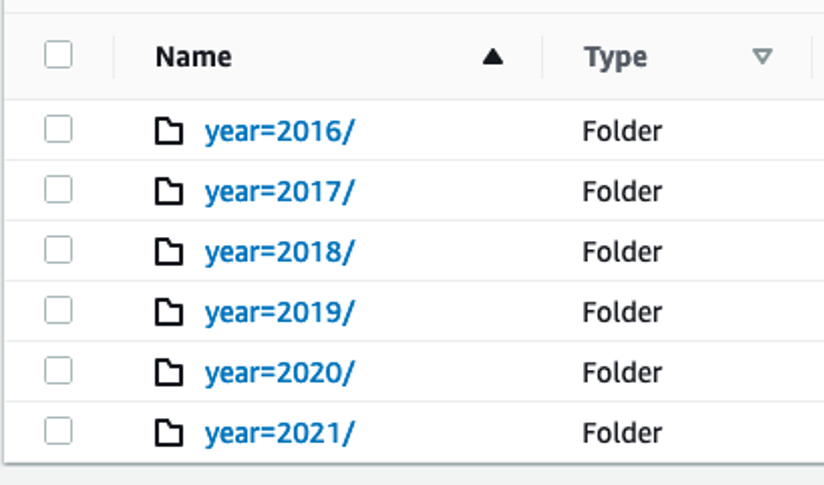Open the year=2016/ folder link

(x=280, y=131)
